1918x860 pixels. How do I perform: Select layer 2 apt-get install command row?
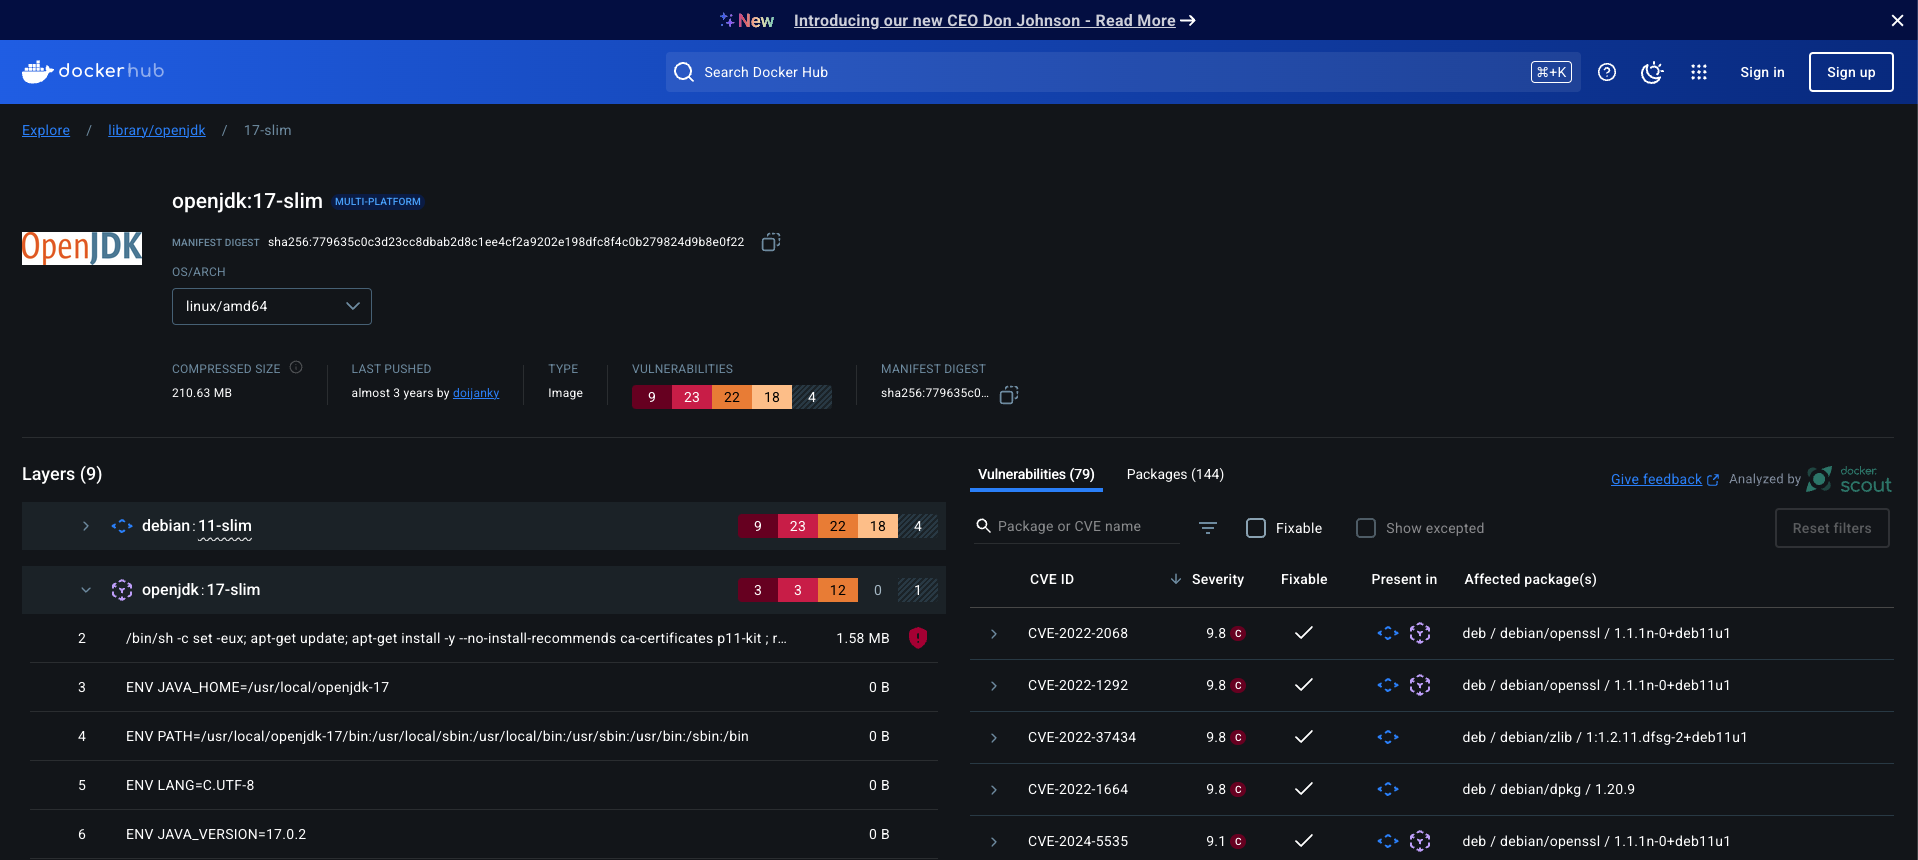(x=484, y=638)
